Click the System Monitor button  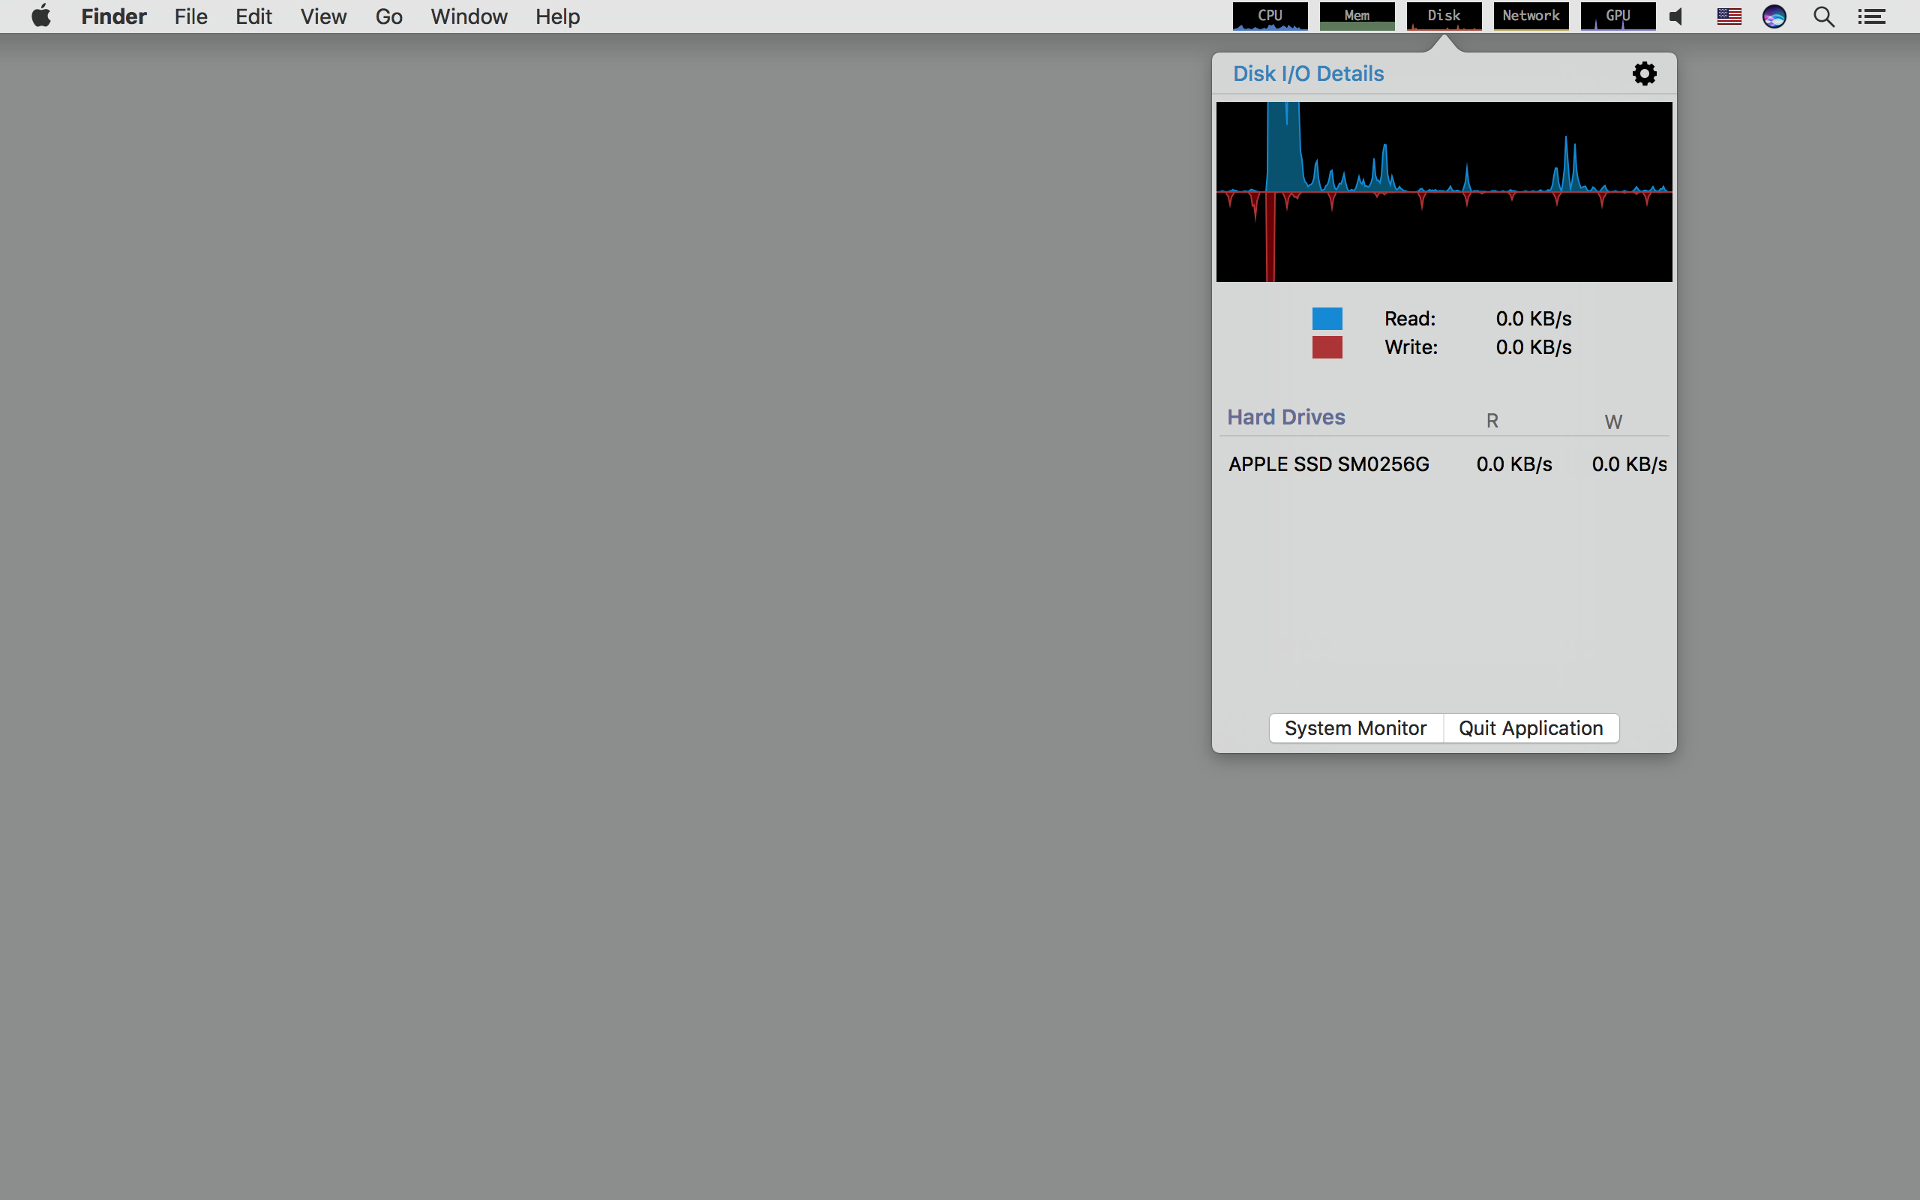point(1355,728)
